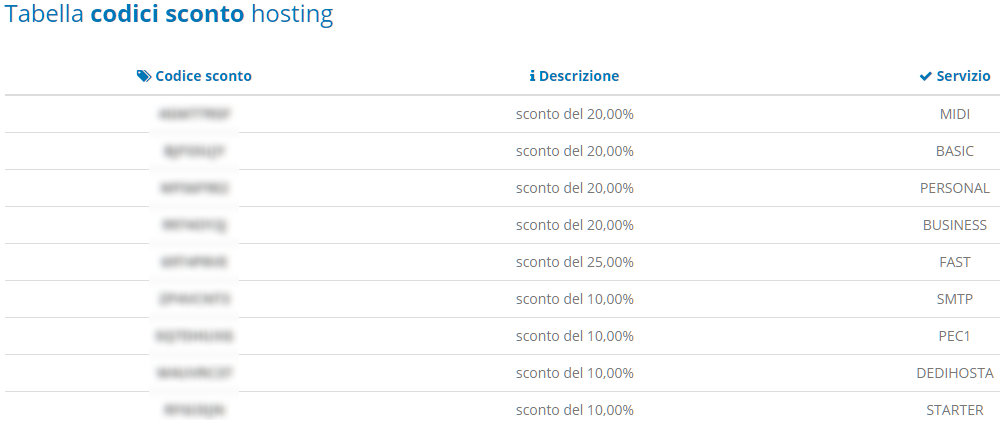Select the Codice sconto column header
1000x425 pixels.
195,76
